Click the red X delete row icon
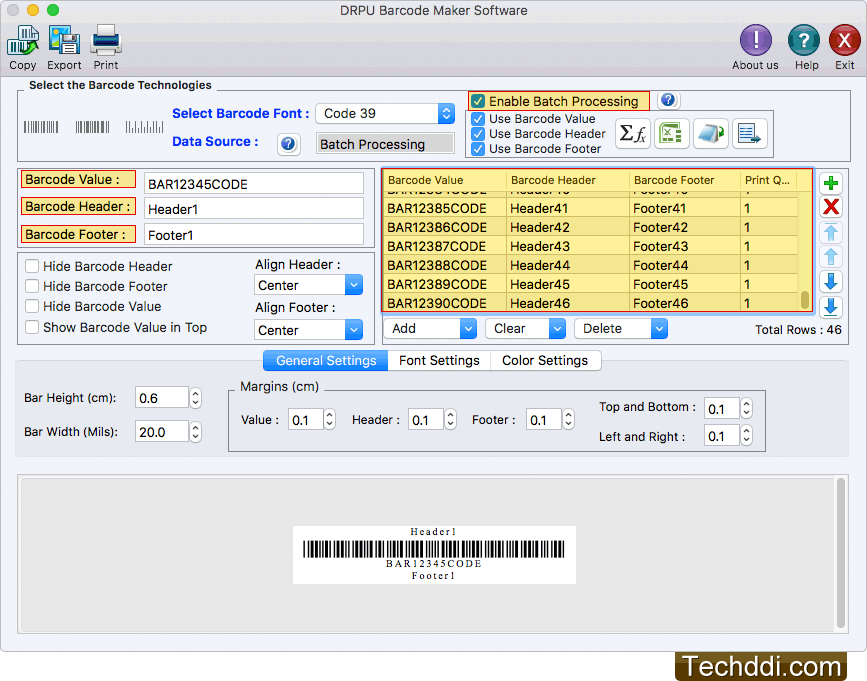The image size is (867, 681). (831, 207)
